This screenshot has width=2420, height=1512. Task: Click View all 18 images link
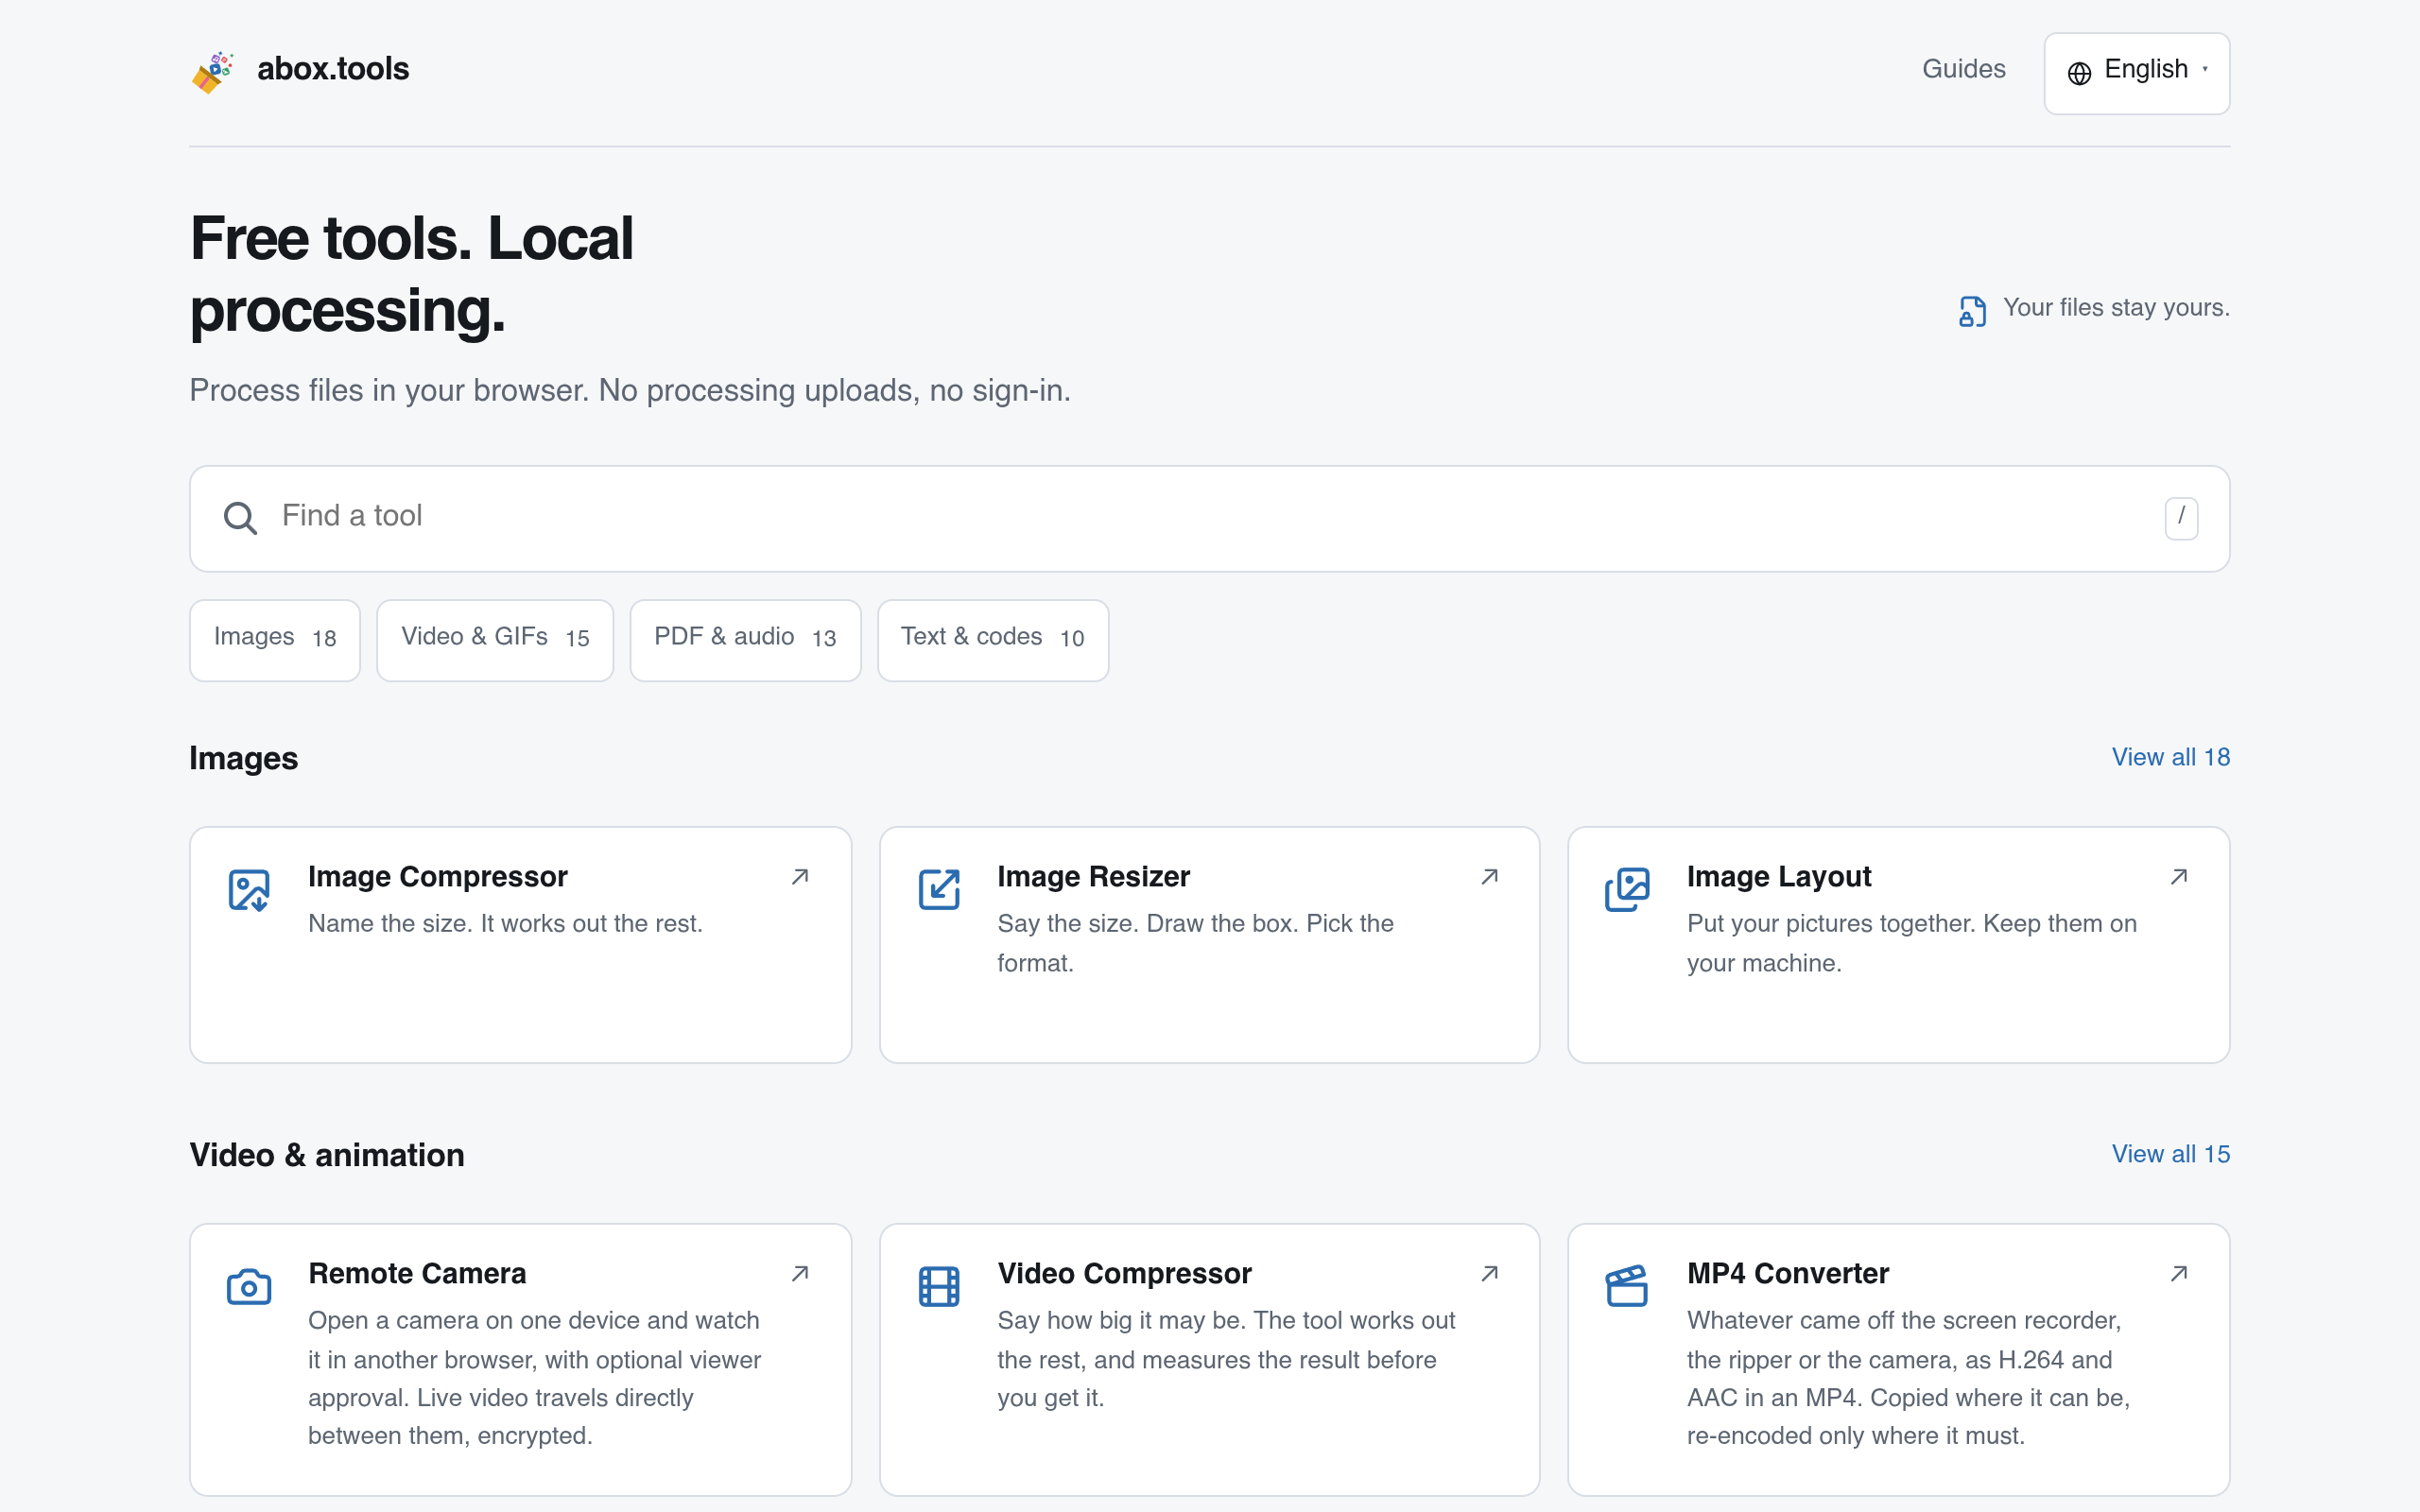[2171, 757]
